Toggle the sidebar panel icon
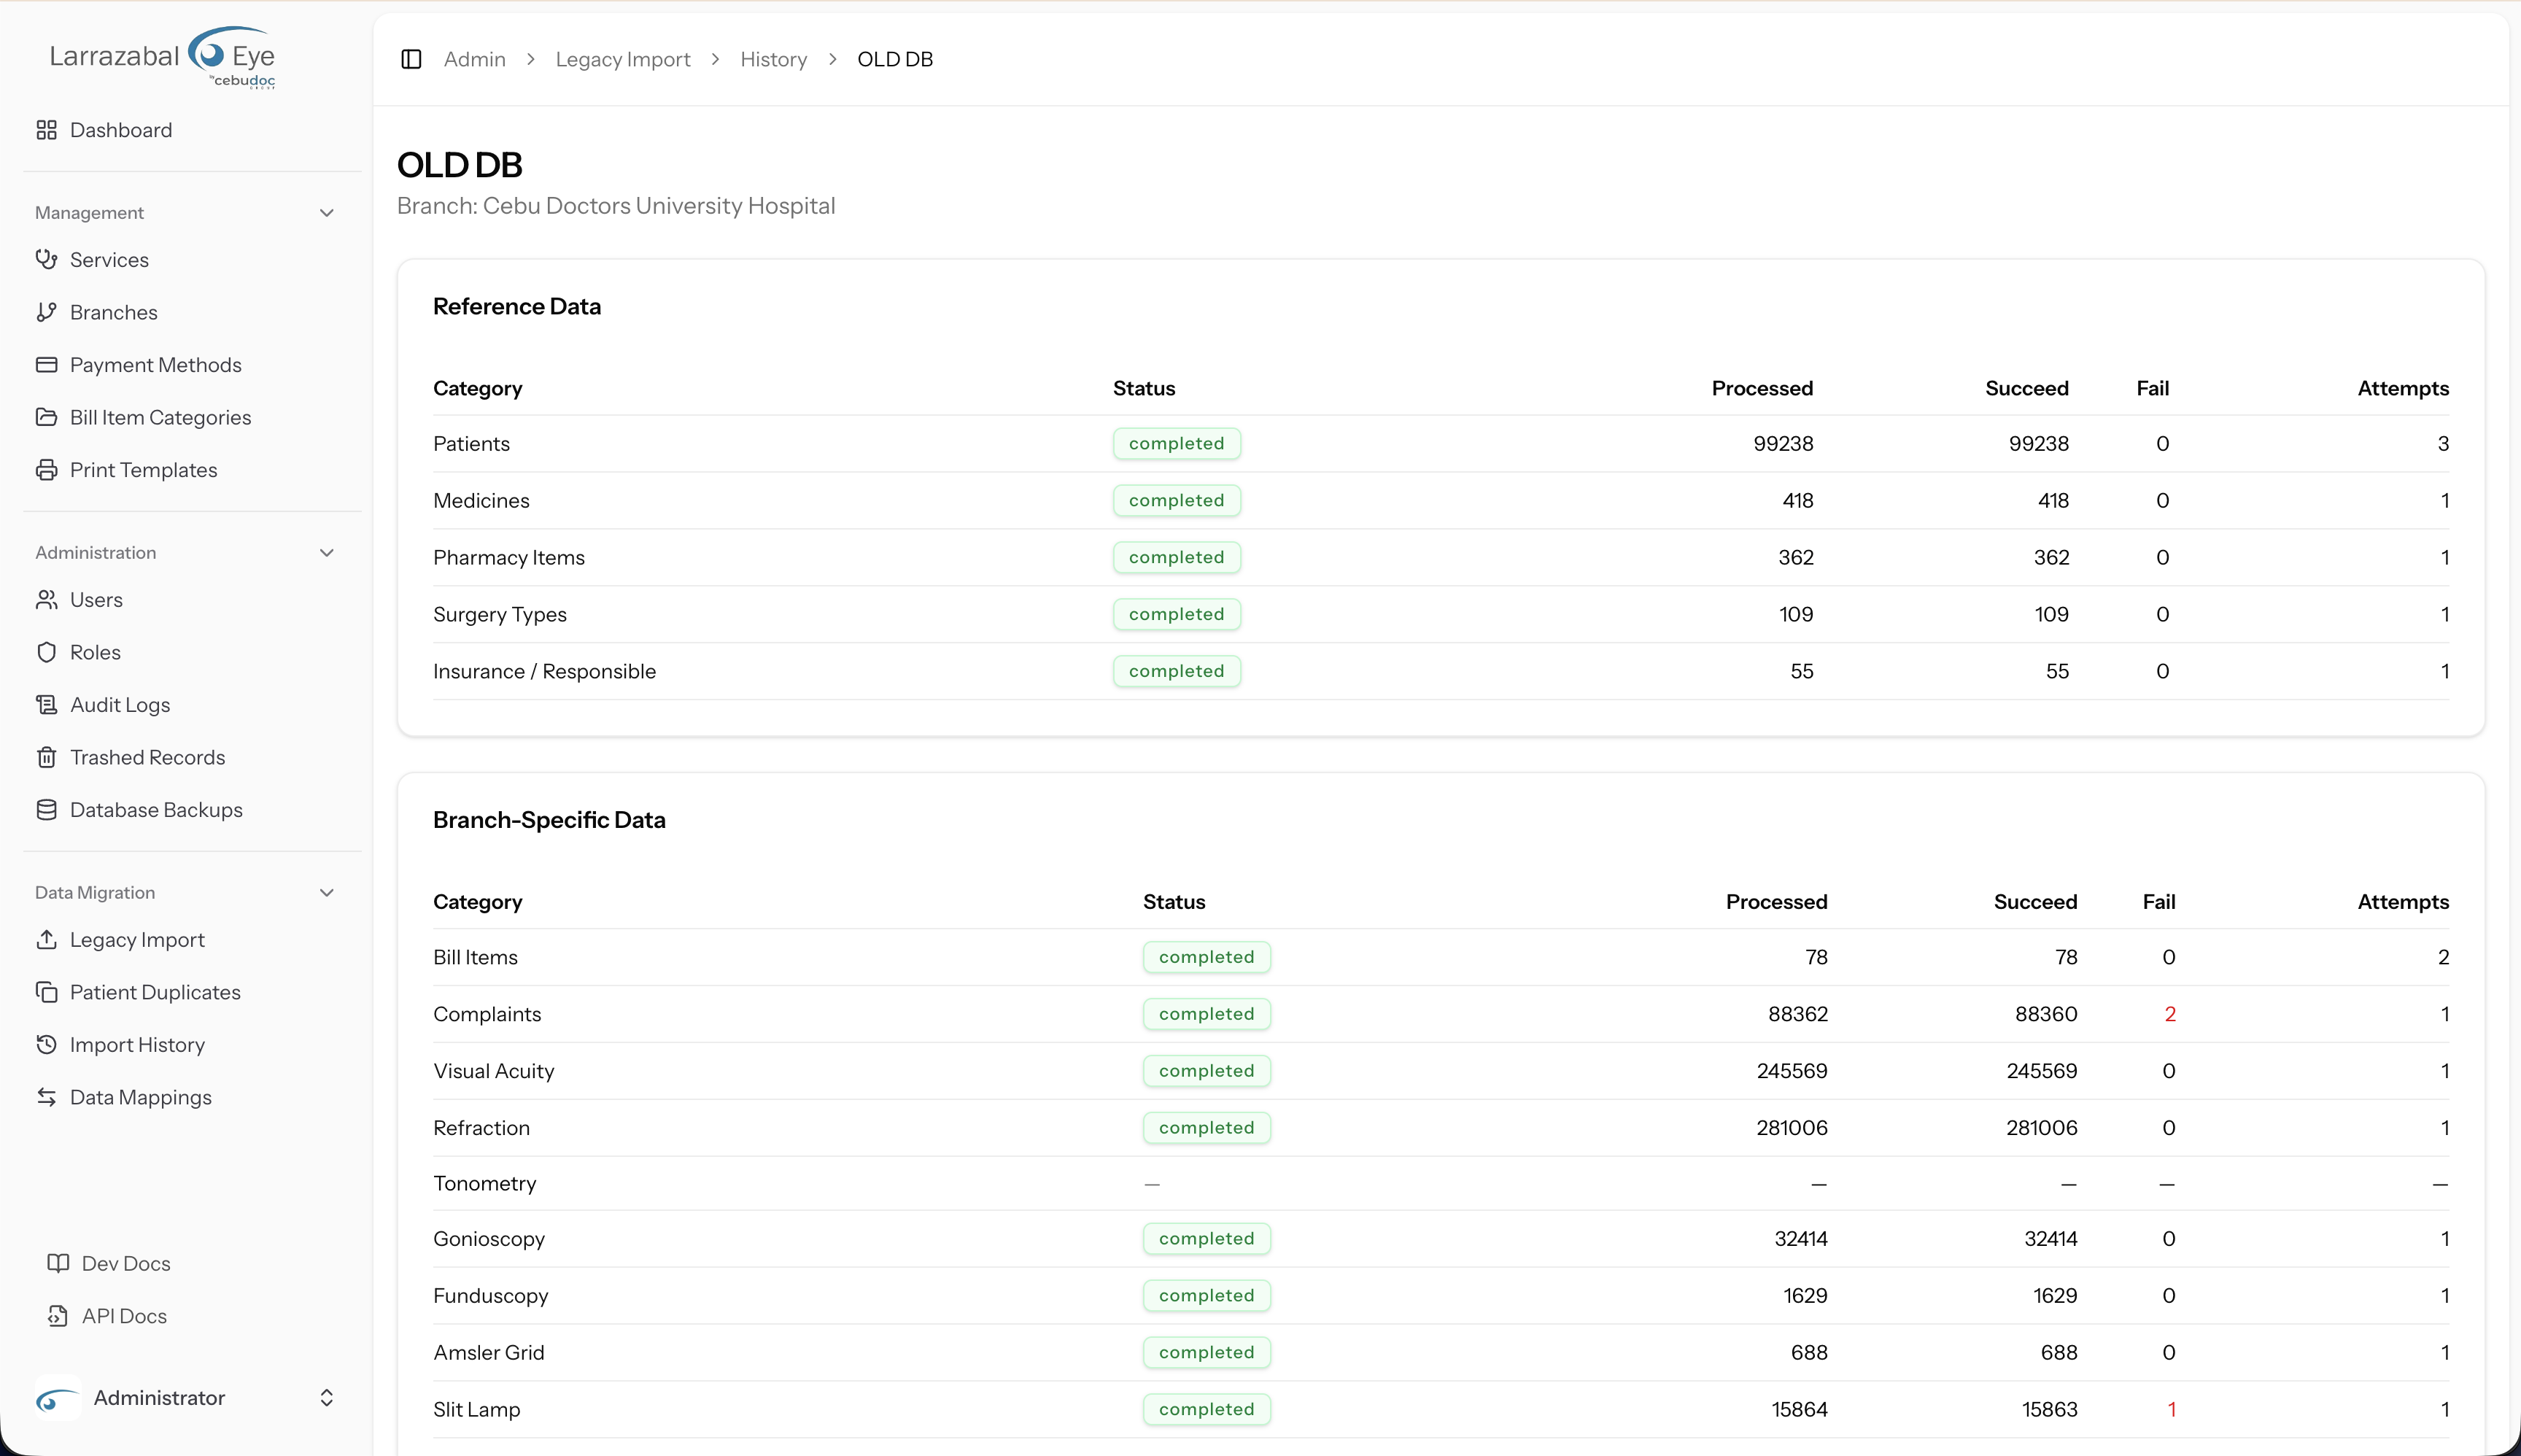Screen dimensions: 2521x1456 pyautogui.click(x=411, y=59)
